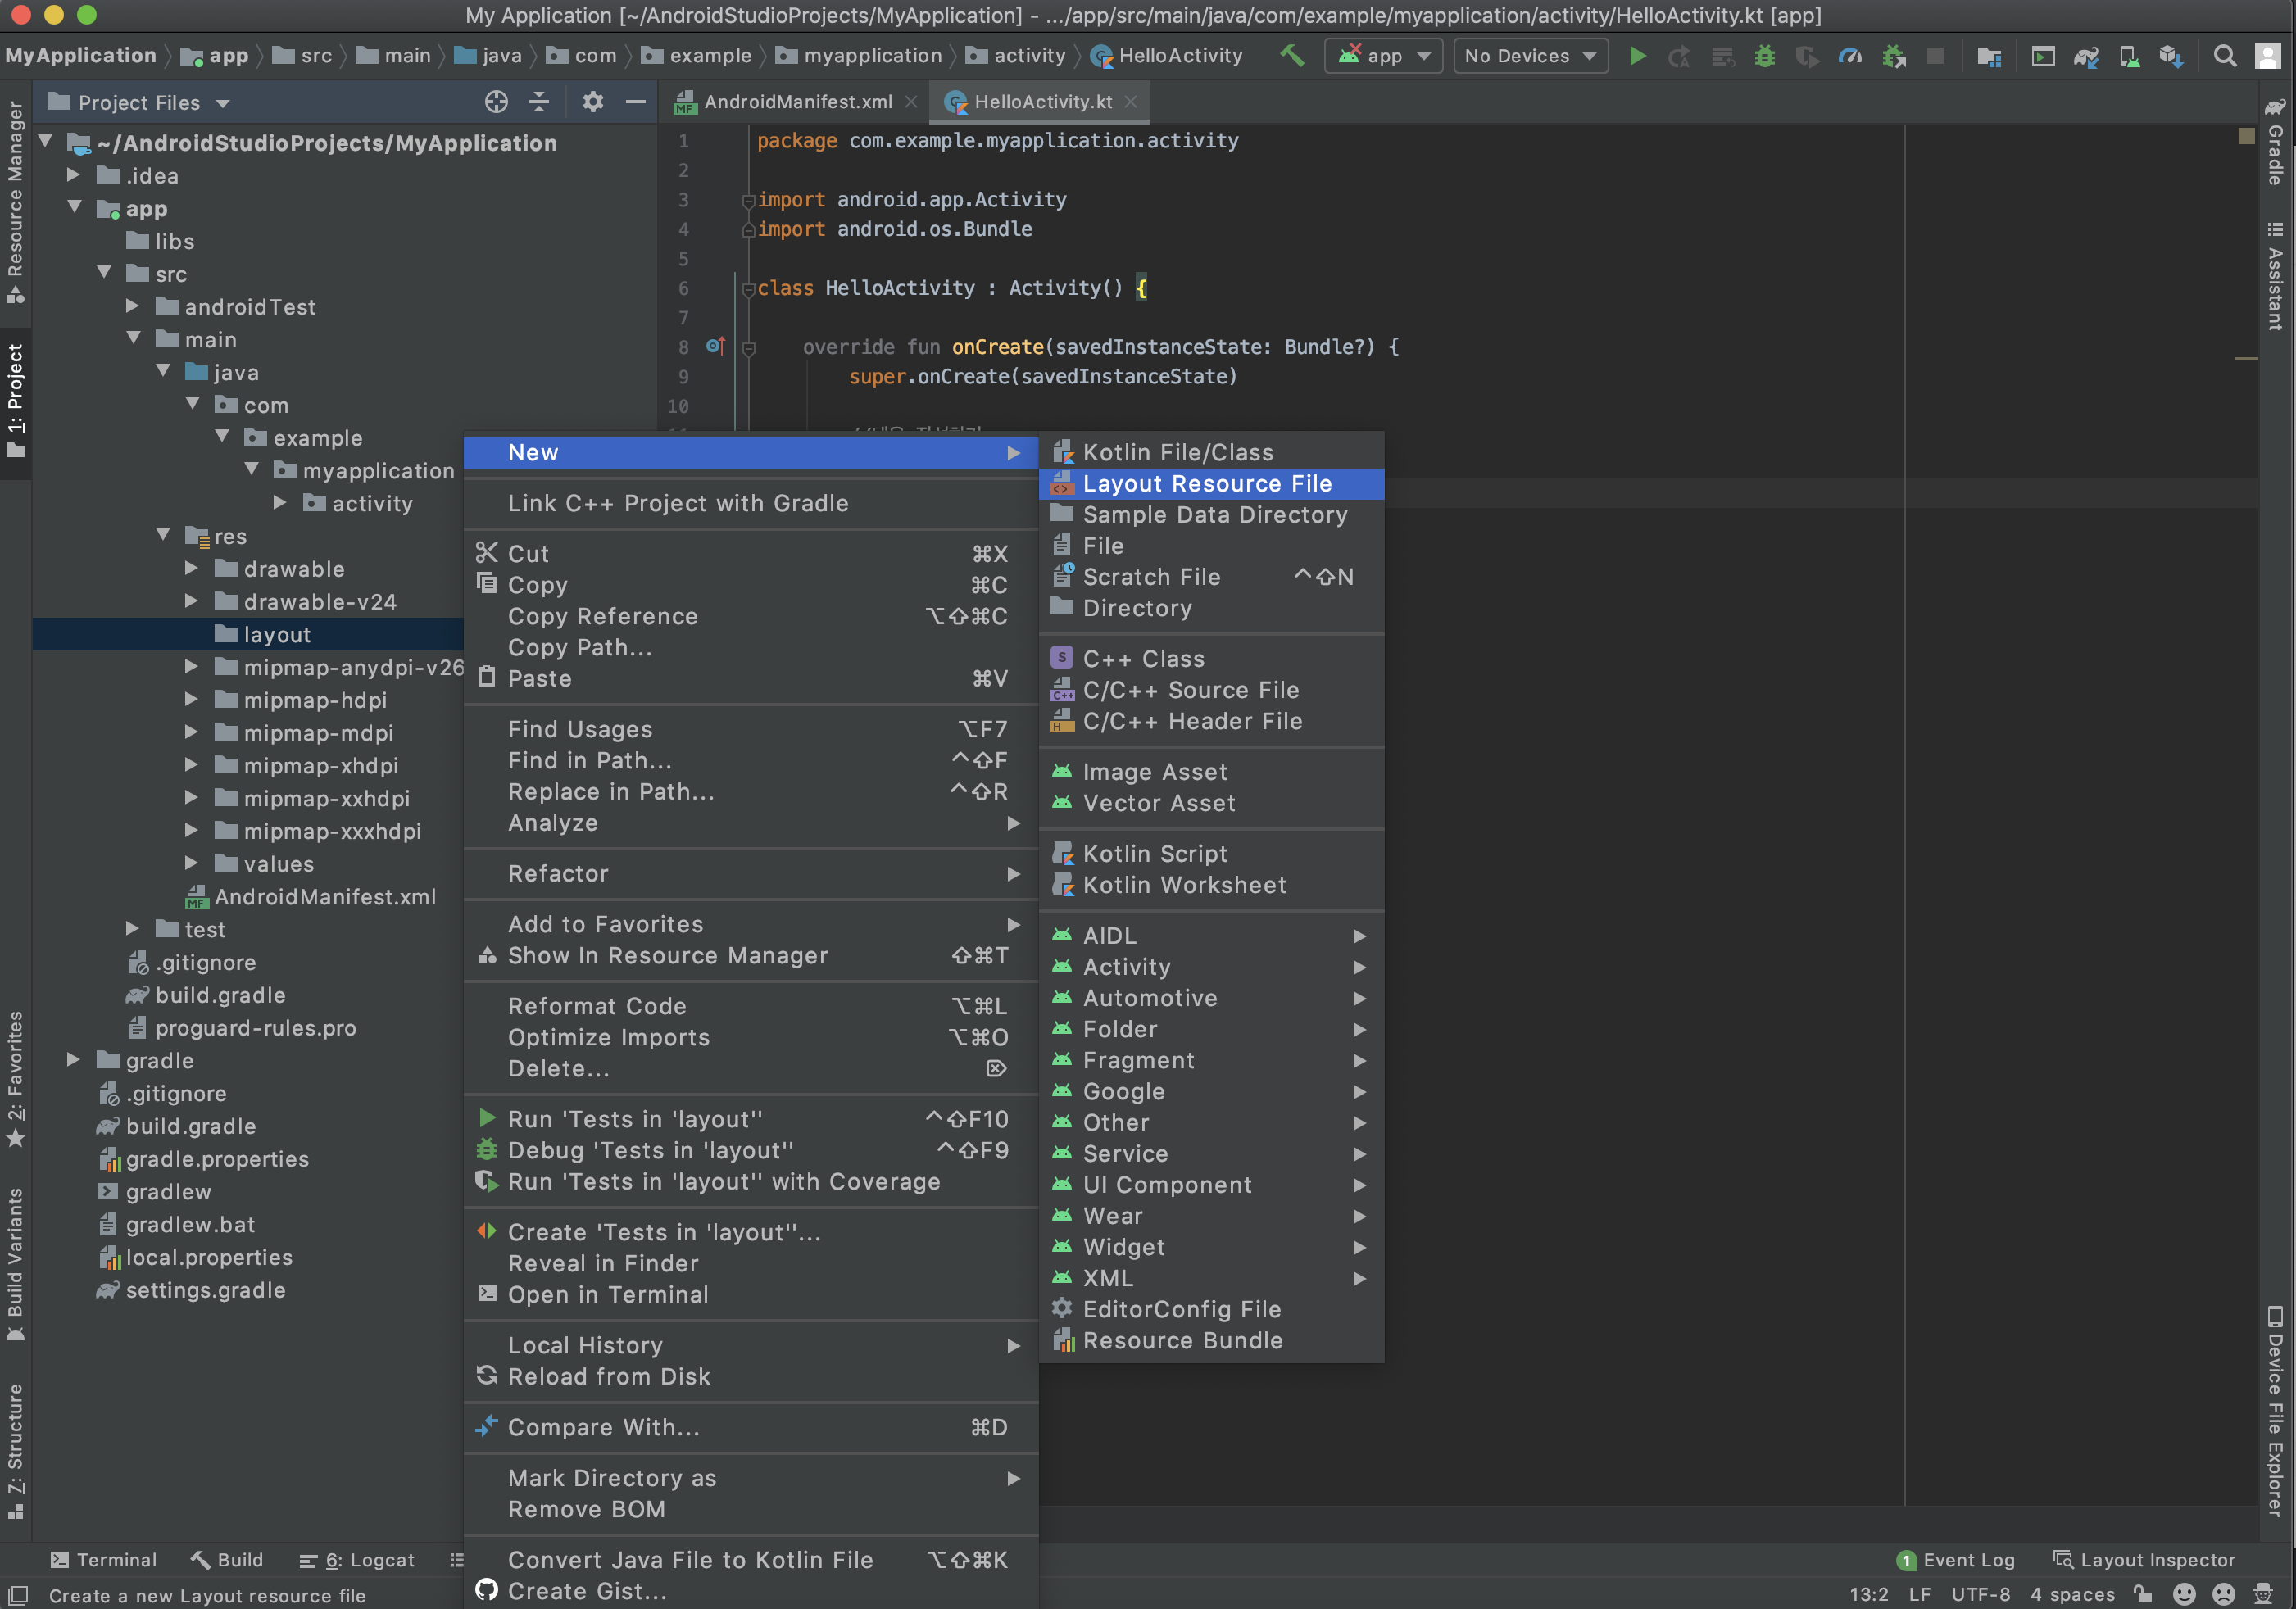Sync project with Gradle files icon
The width and height of the screenshot is (2296, 1609).
click(x=2085, y=56)
